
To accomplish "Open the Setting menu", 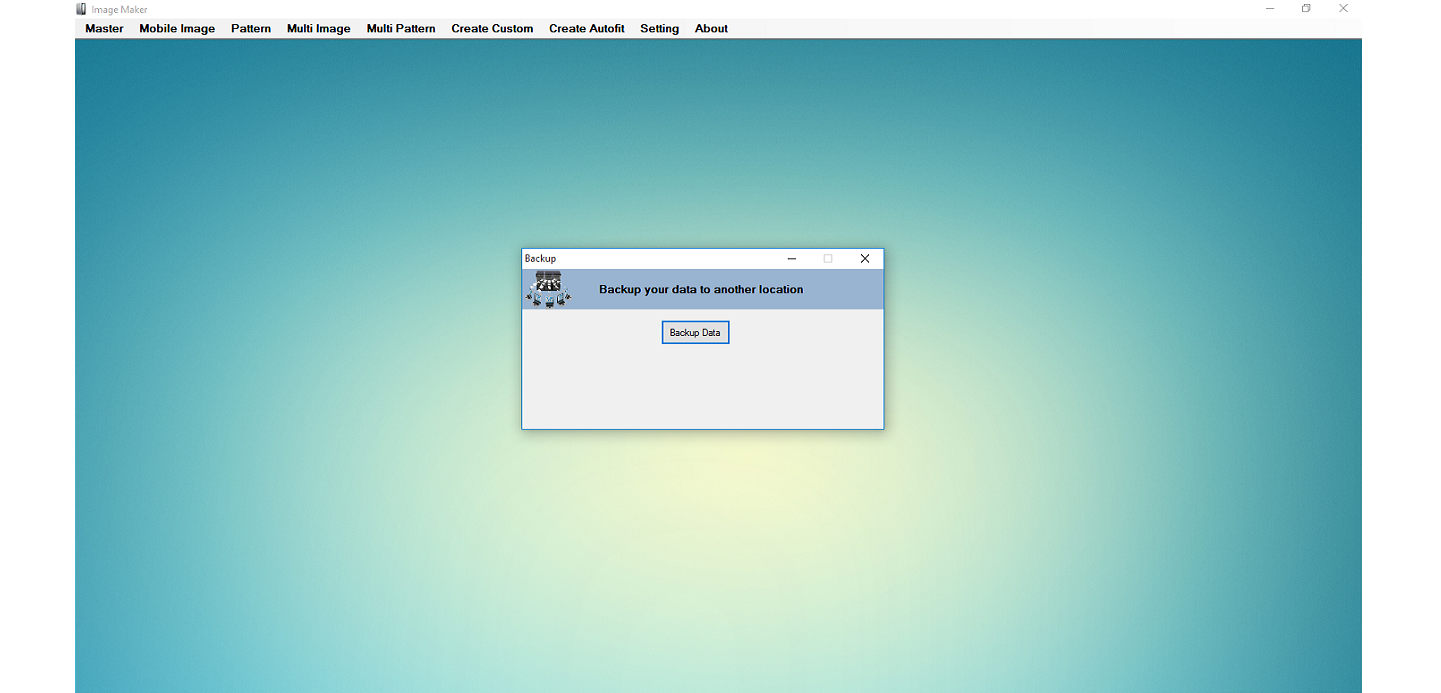I will pyautogui.click(x=659, y=29).
